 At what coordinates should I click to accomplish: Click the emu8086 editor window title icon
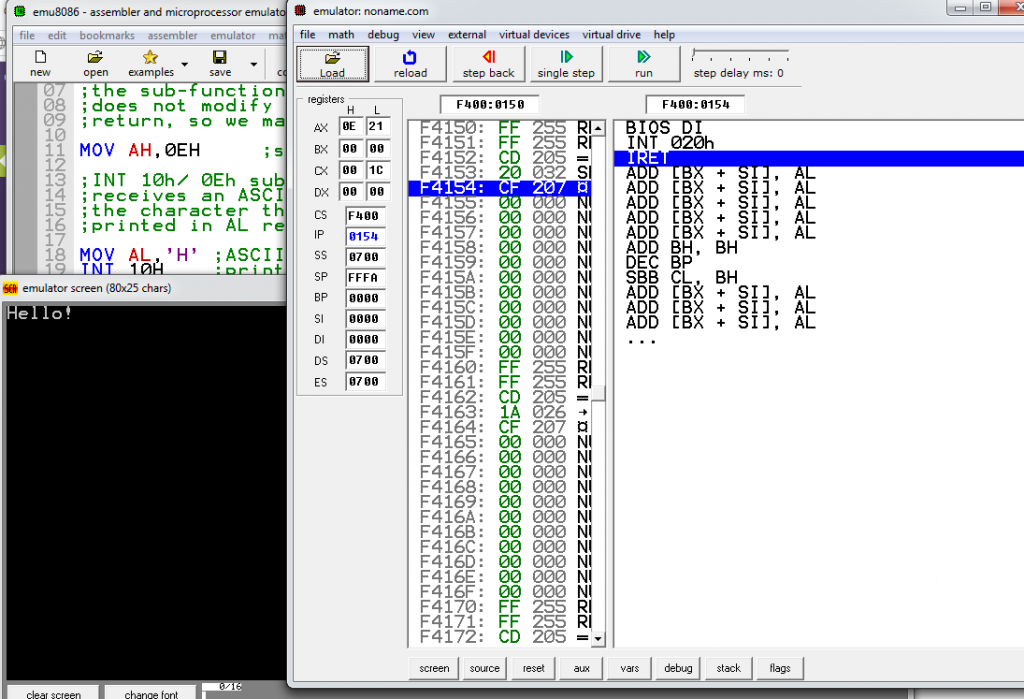point(20,12)
